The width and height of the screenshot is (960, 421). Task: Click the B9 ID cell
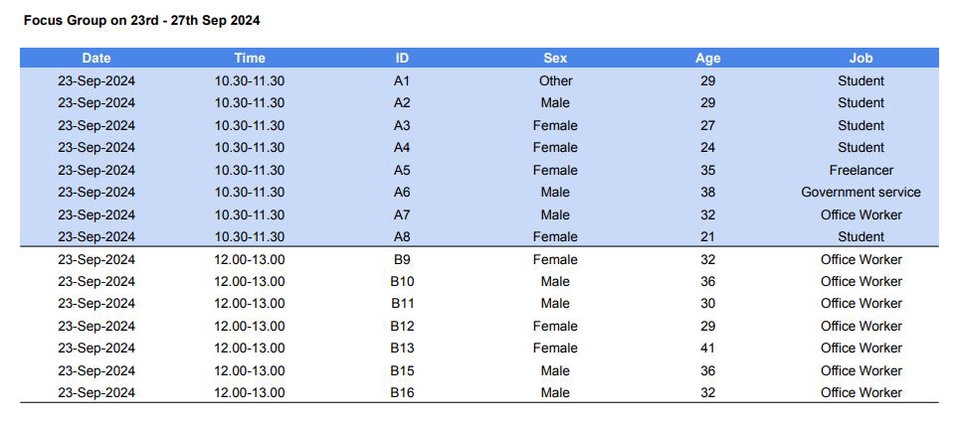point(402,259)
